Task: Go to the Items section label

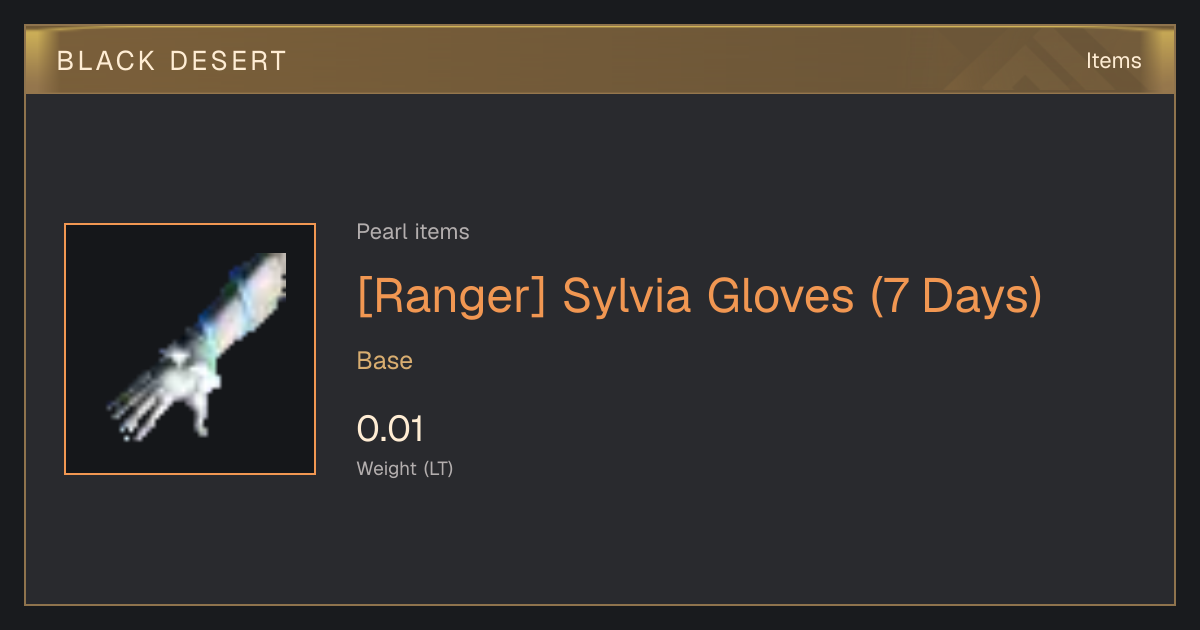Action: point(1113,61)
